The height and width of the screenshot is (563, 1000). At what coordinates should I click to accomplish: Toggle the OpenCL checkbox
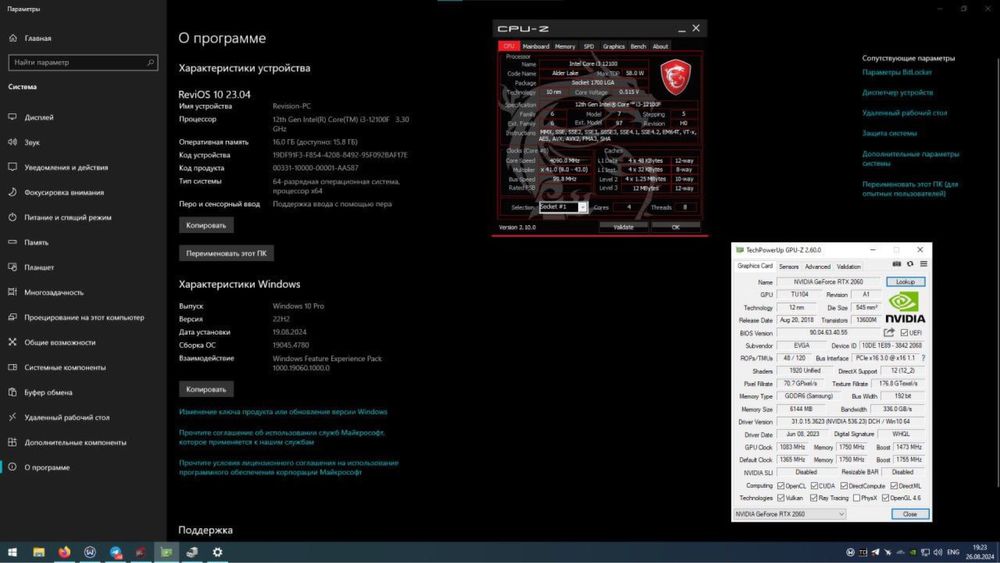pos(781,486)
